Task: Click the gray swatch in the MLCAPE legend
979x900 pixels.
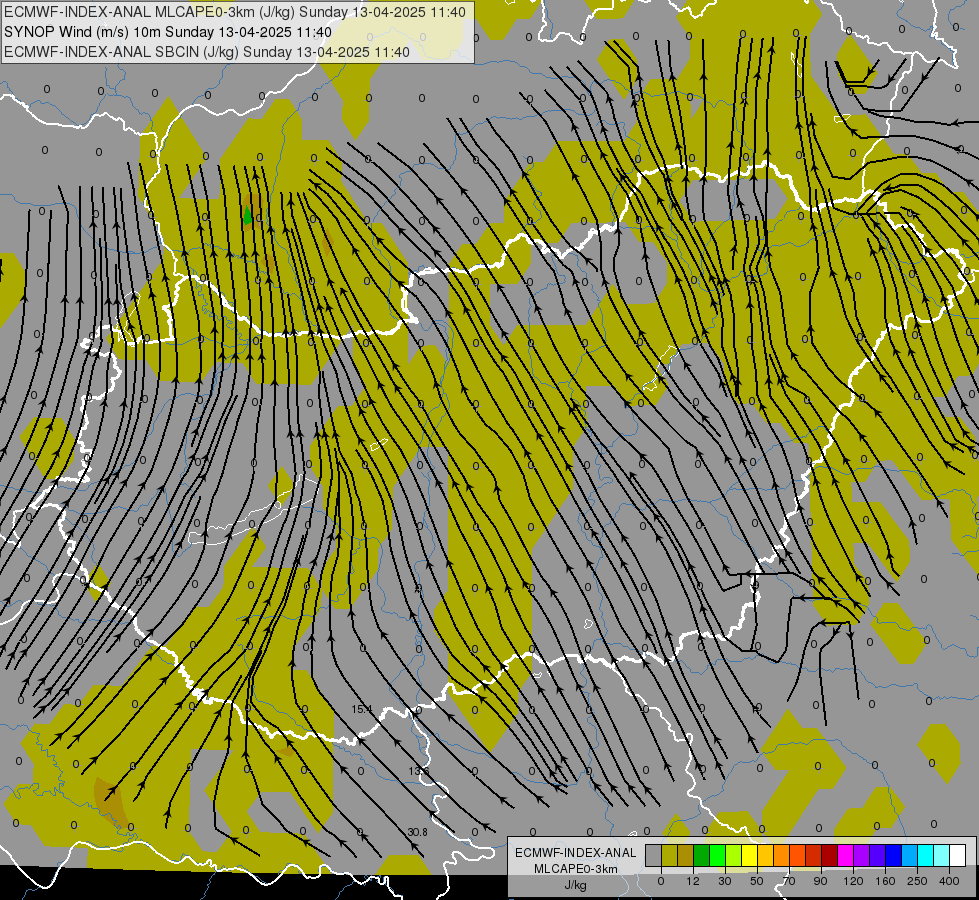Action: pos(654,855)
